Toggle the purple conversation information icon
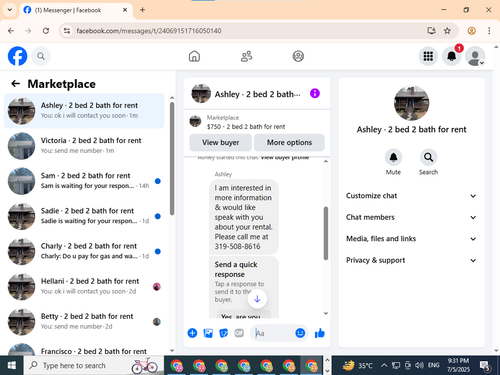 [315, 93]
